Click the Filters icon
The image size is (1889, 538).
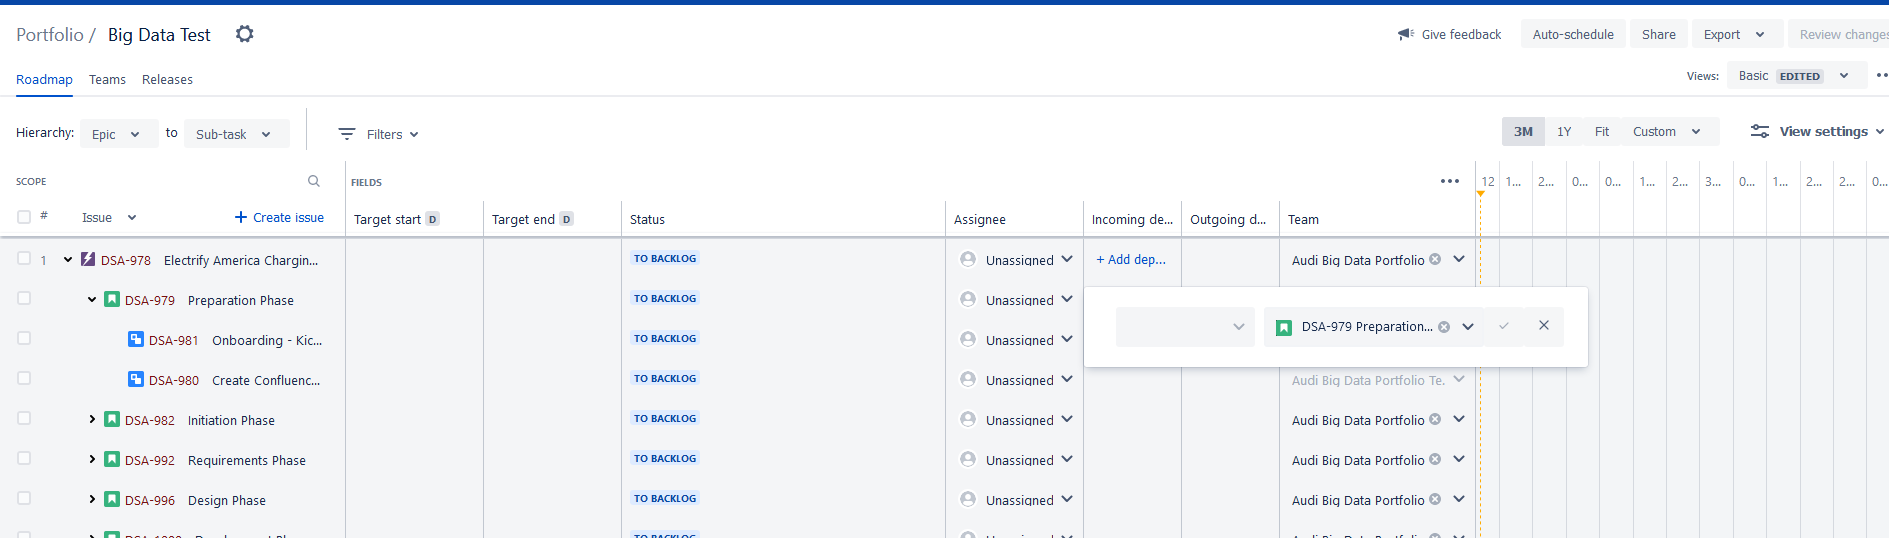(x=347, y=134)
